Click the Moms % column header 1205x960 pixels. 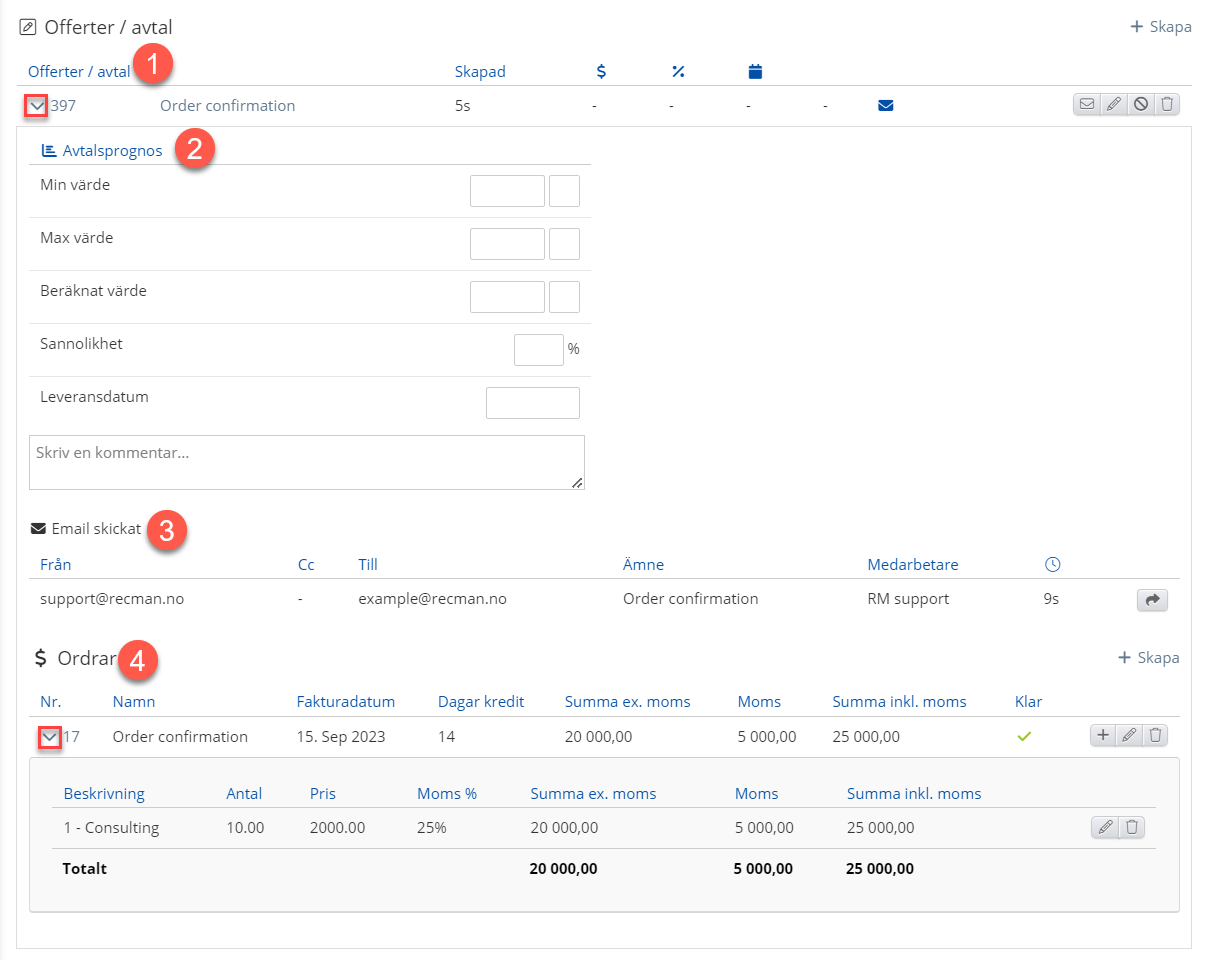[x=447, y=794]
